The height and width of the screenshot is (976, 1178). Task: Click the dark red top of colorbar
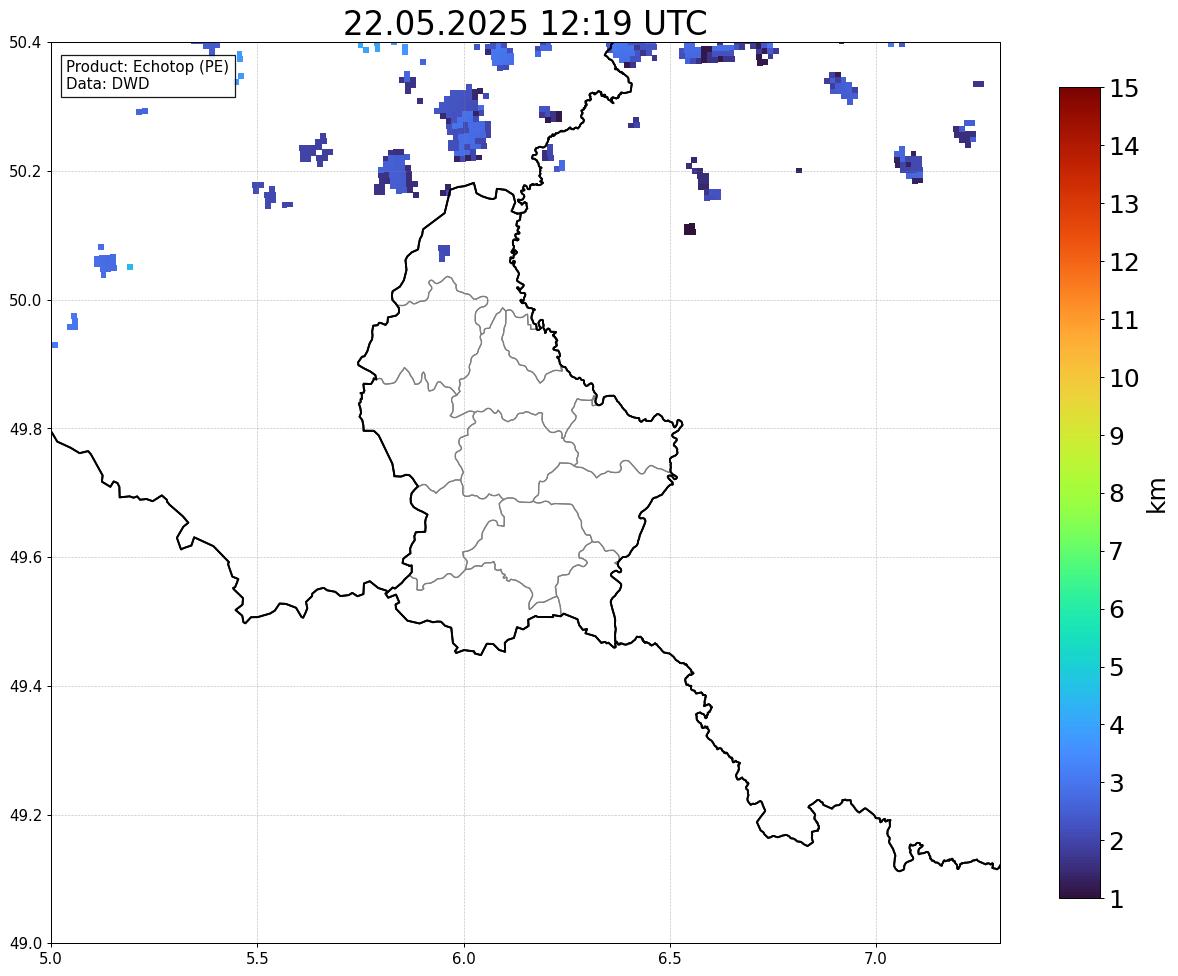pos(1080,94)
